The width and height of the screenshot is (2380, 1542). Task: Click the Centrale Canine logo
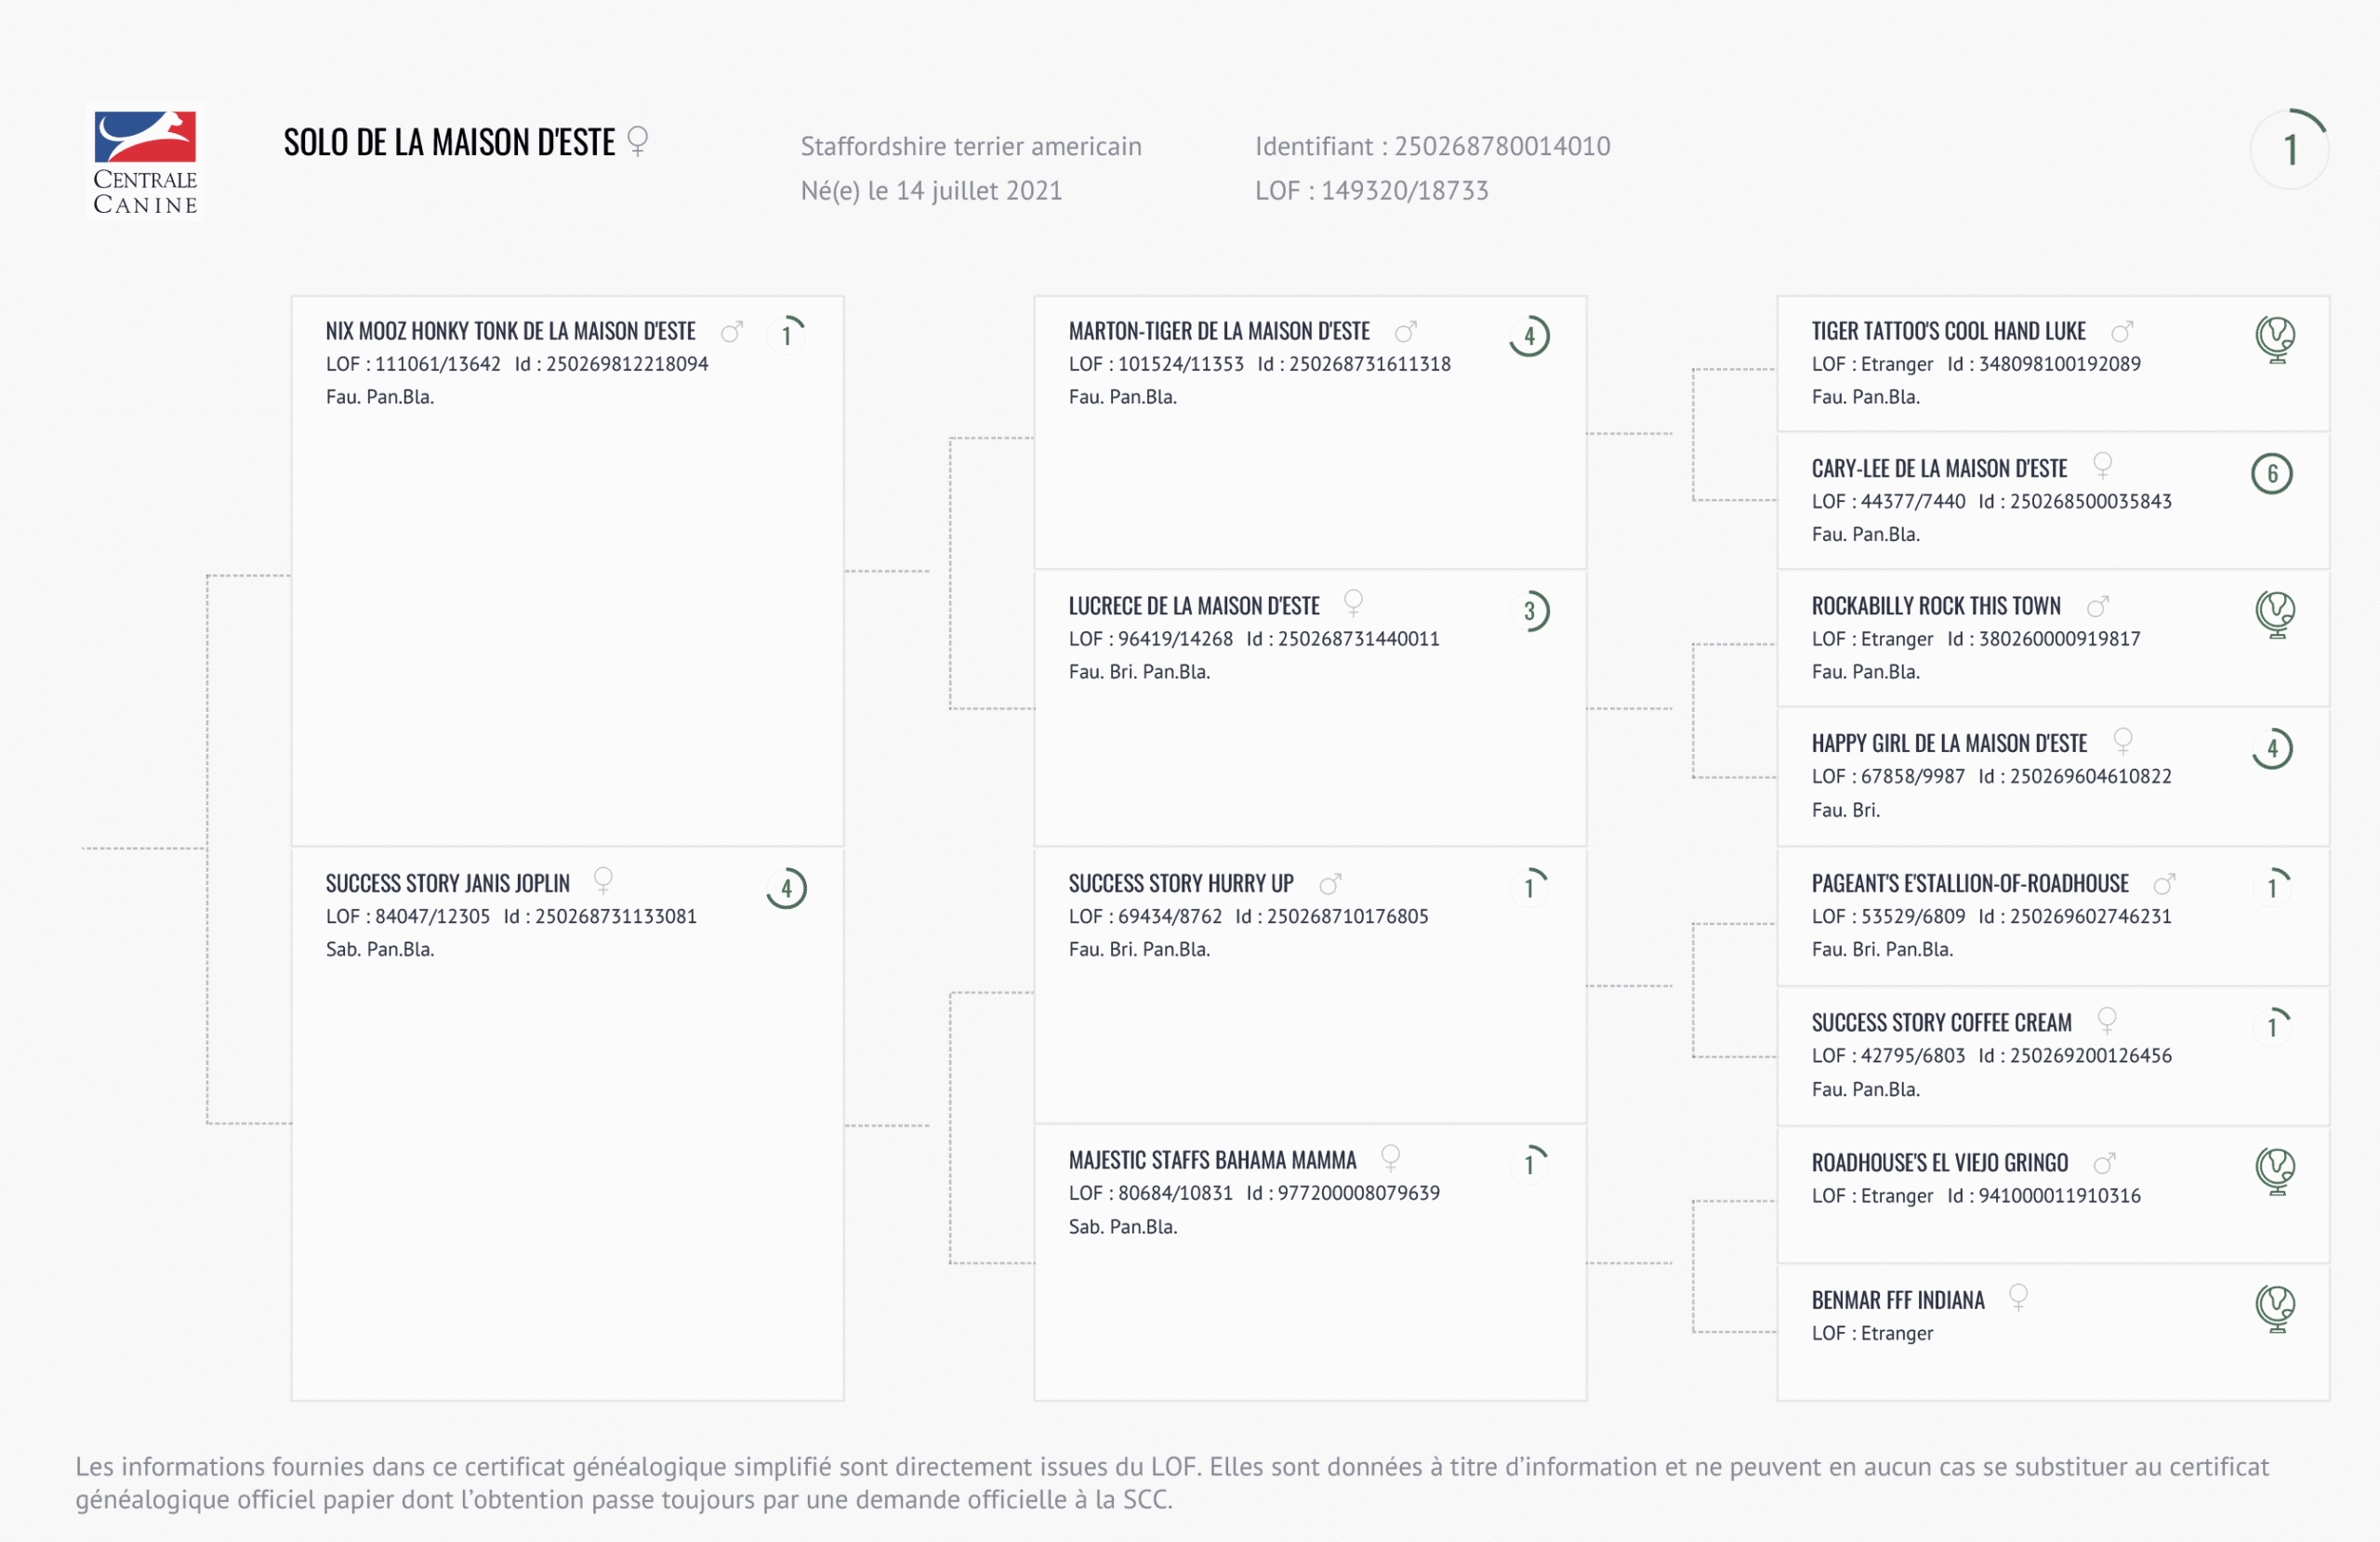tap(146, 162)
